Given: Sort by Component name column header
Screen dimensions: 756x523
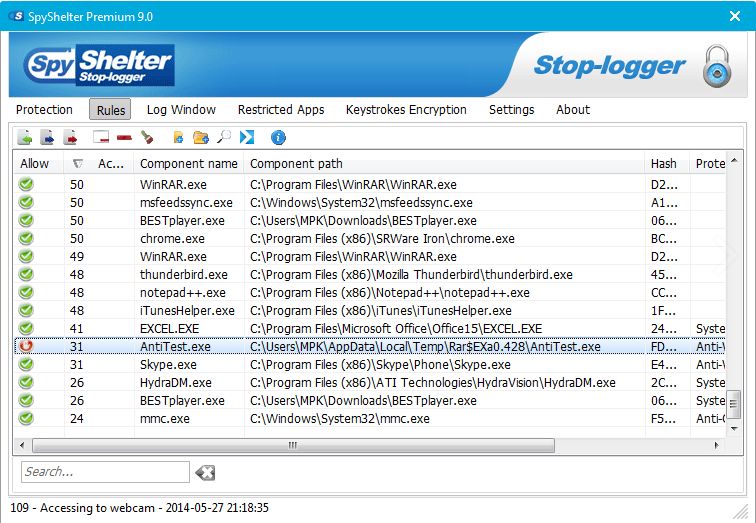Looking at the screenshot, I should 189,164.
